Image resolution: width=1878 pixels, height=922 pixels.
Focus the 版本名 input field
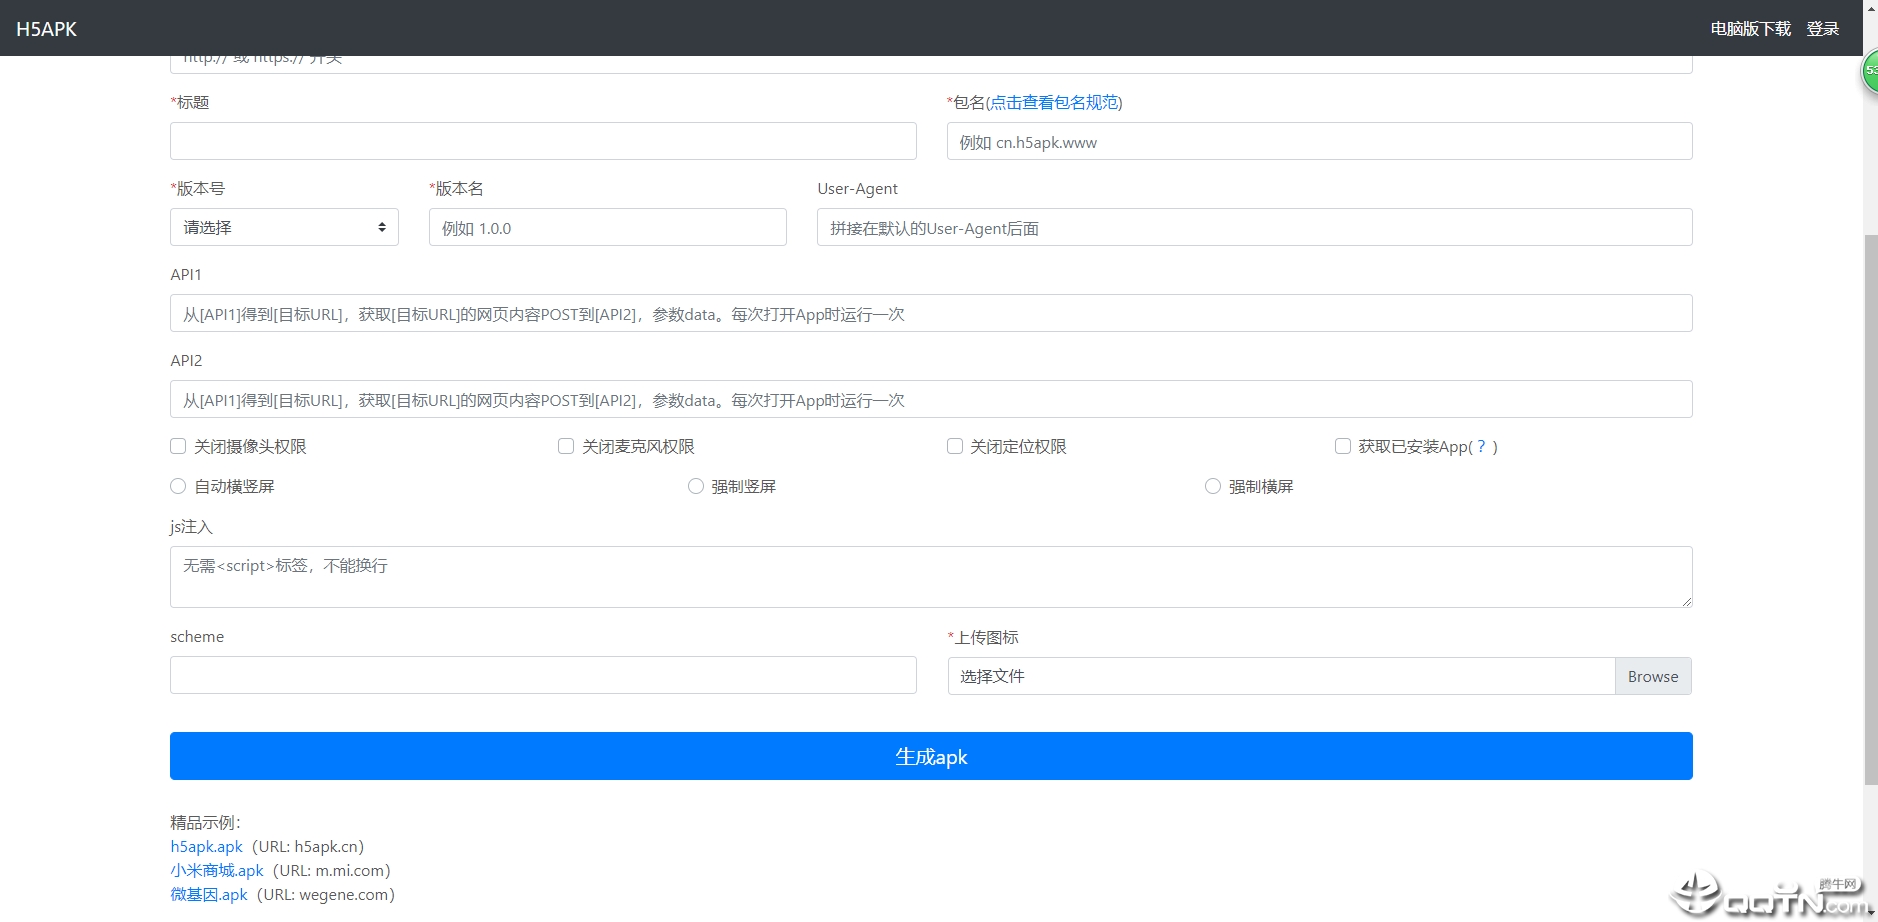coord(607,227)
